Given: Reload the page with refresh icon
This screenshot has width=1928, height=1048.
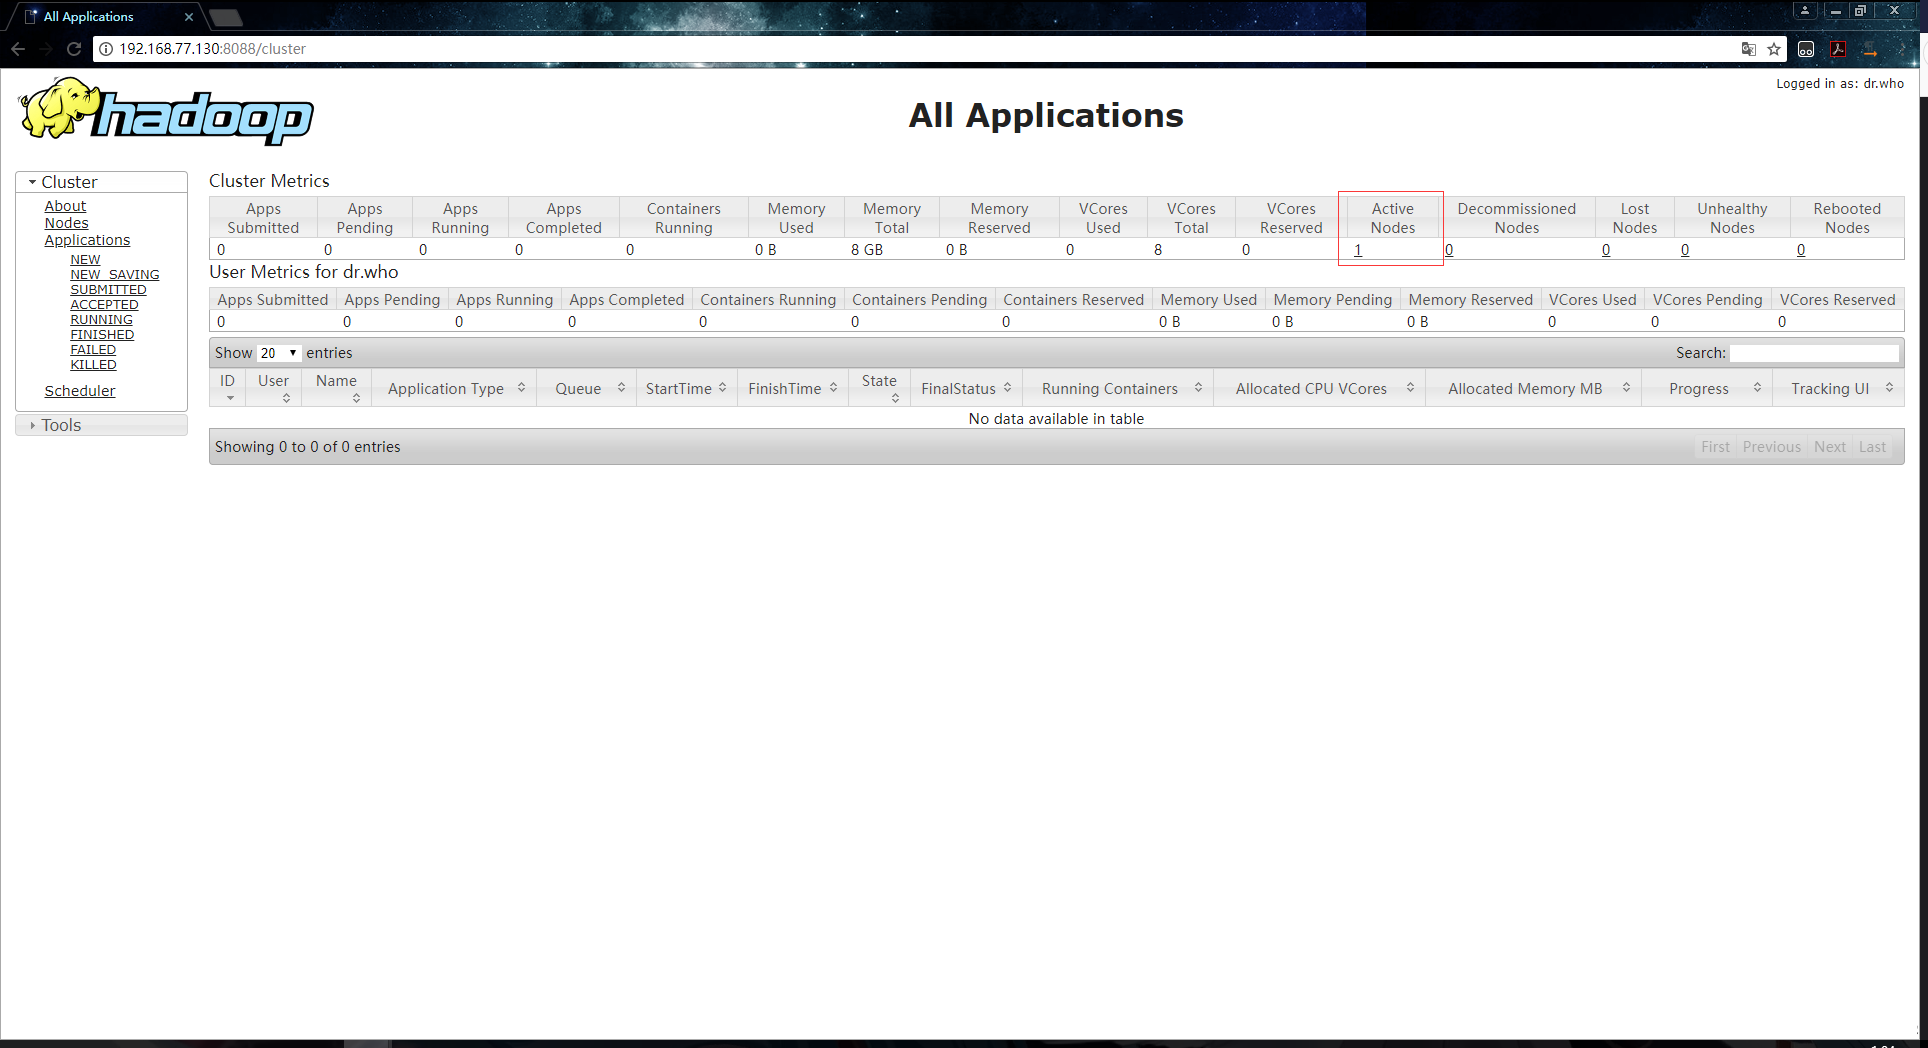Looking at the screenshot, I should pos(74,49).
